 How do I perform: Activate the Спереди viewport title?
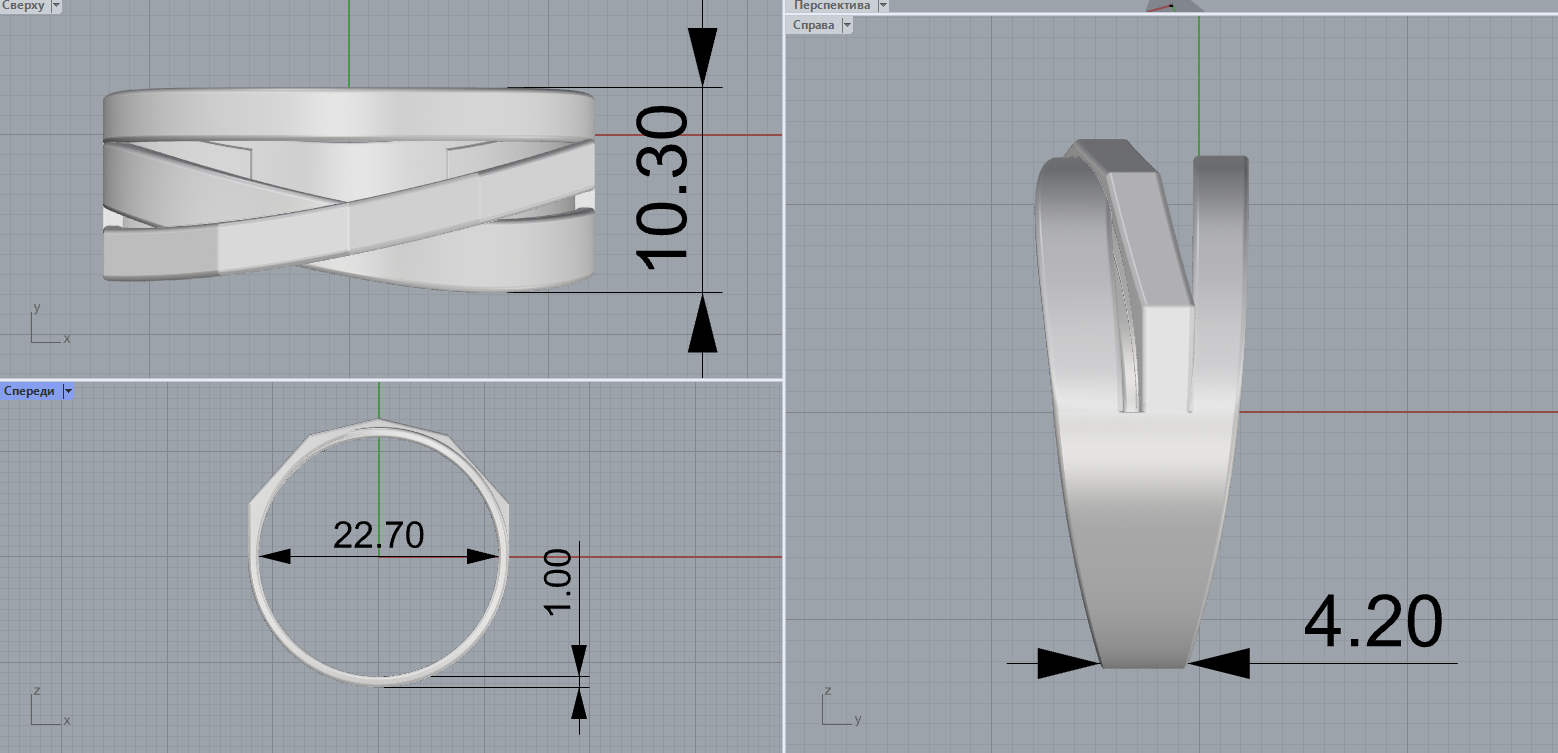pos(30,391)
